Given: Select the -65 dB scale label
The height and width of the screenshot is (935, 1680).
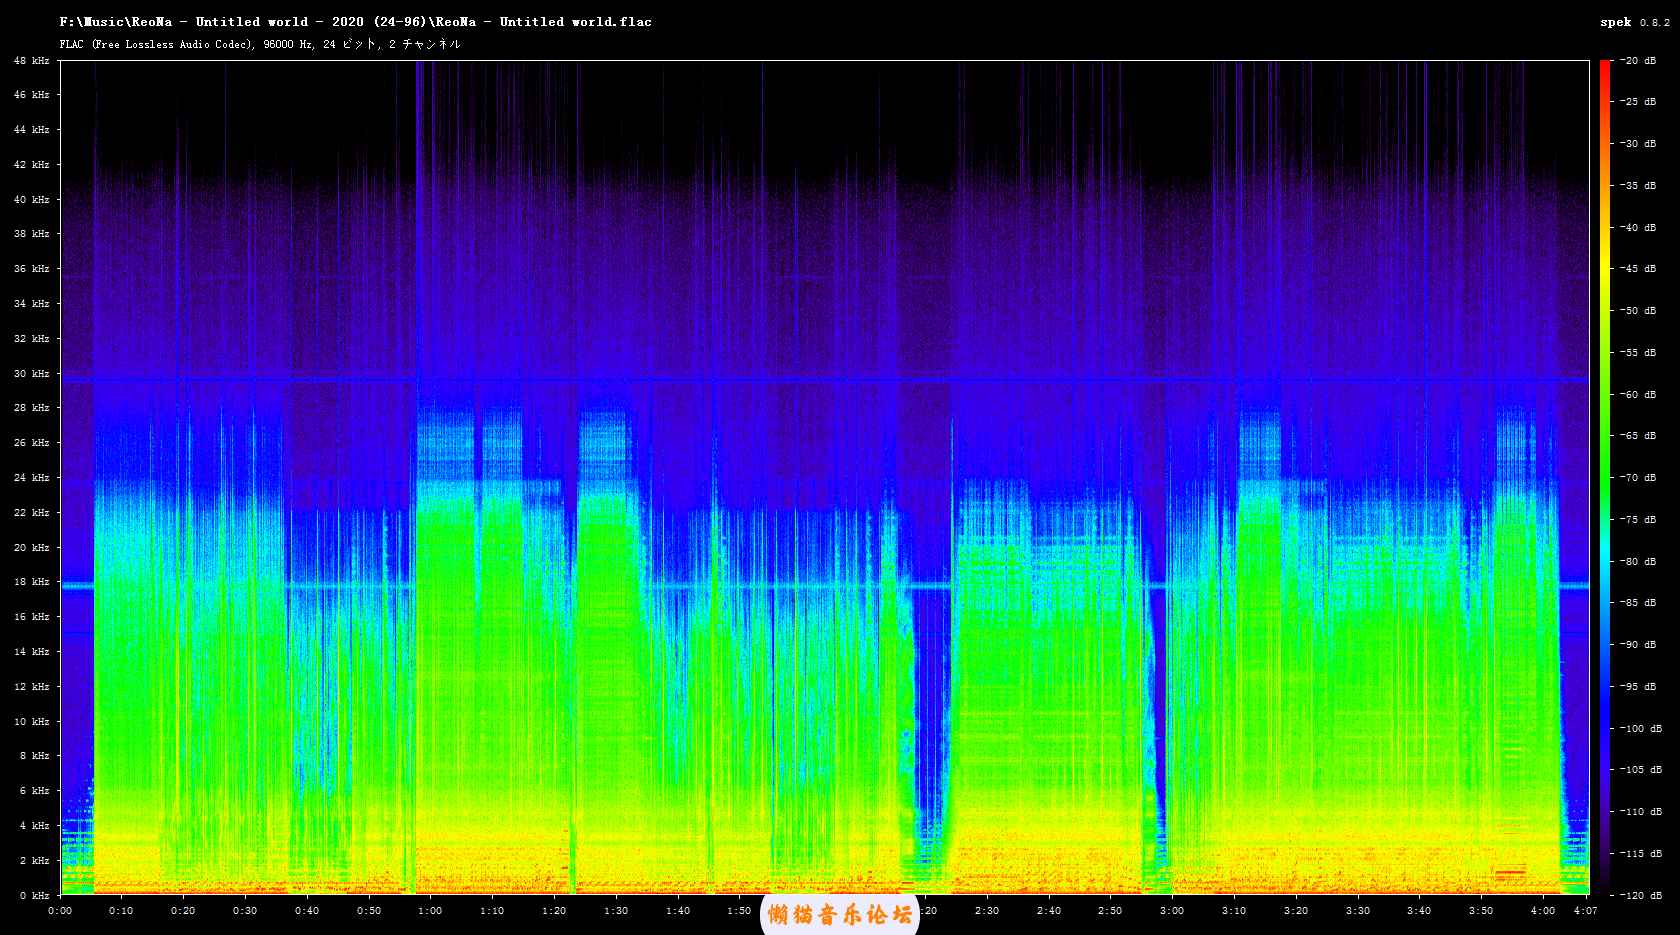Looking at the screenshot, I should click(1639, 436).
